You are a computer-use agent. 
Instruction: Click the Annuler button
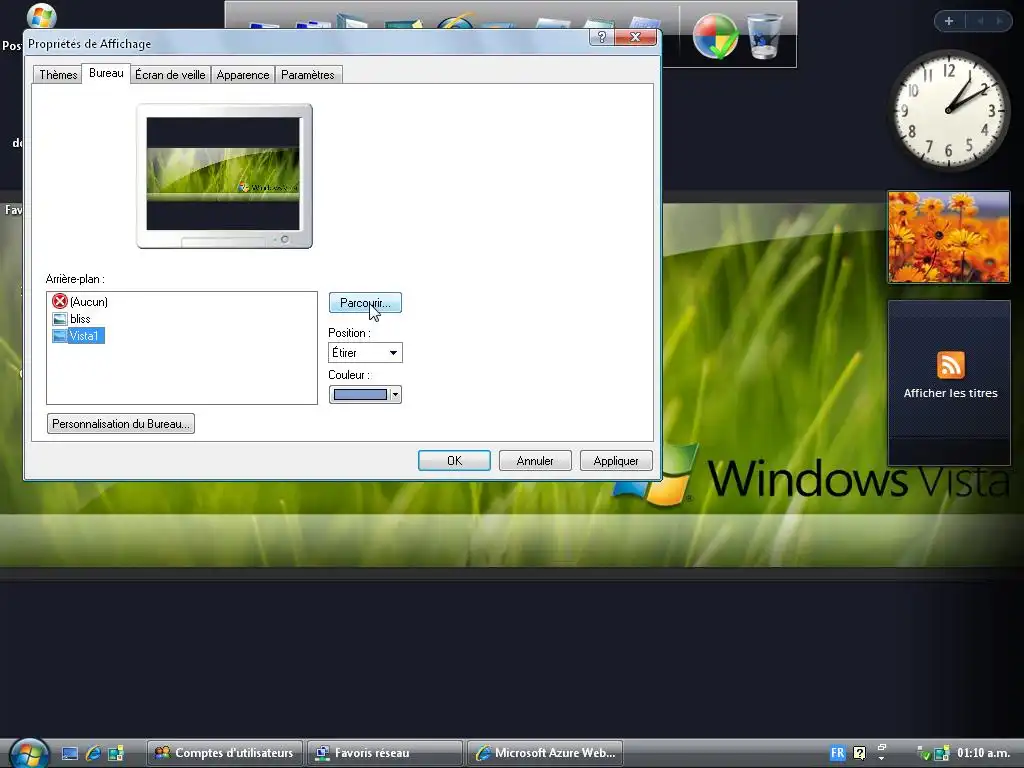535,460
